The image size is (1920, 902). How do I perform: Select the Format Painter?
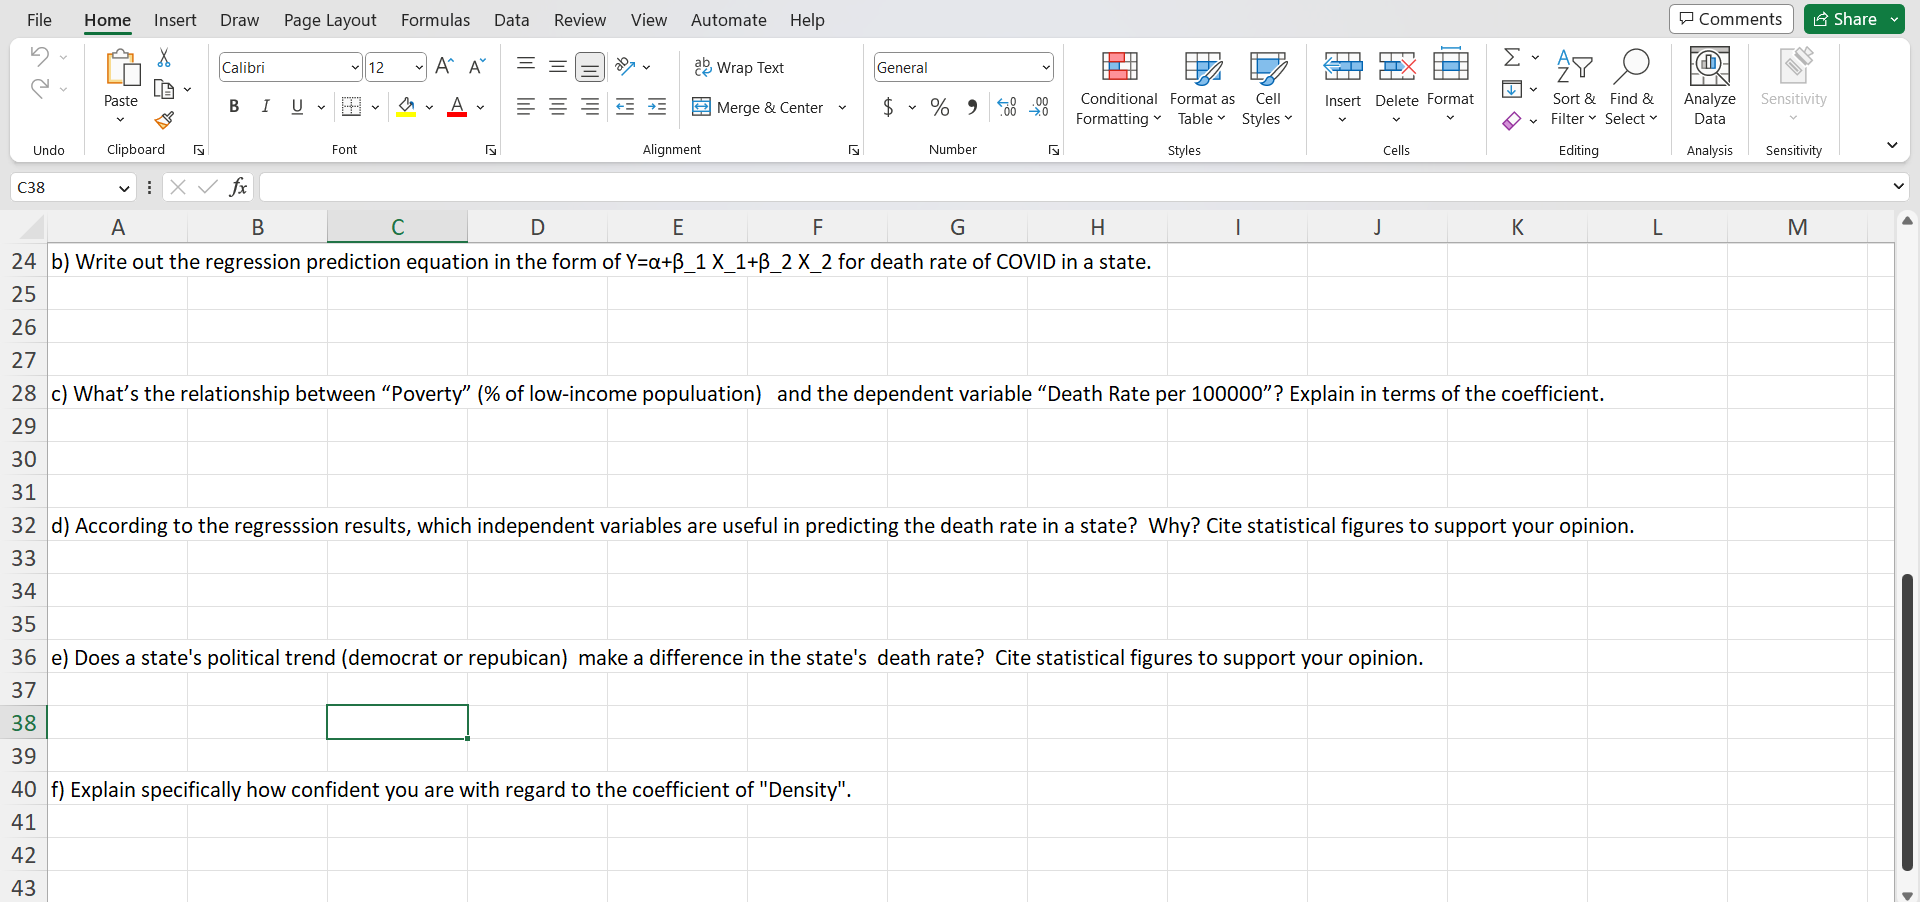coord(165,121)
